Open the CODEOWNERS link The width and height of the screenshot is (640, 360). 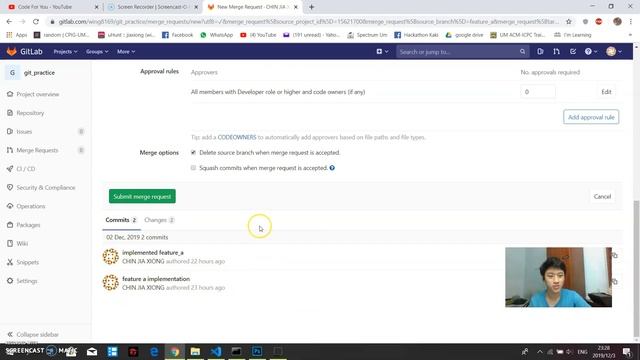(237, 137)
